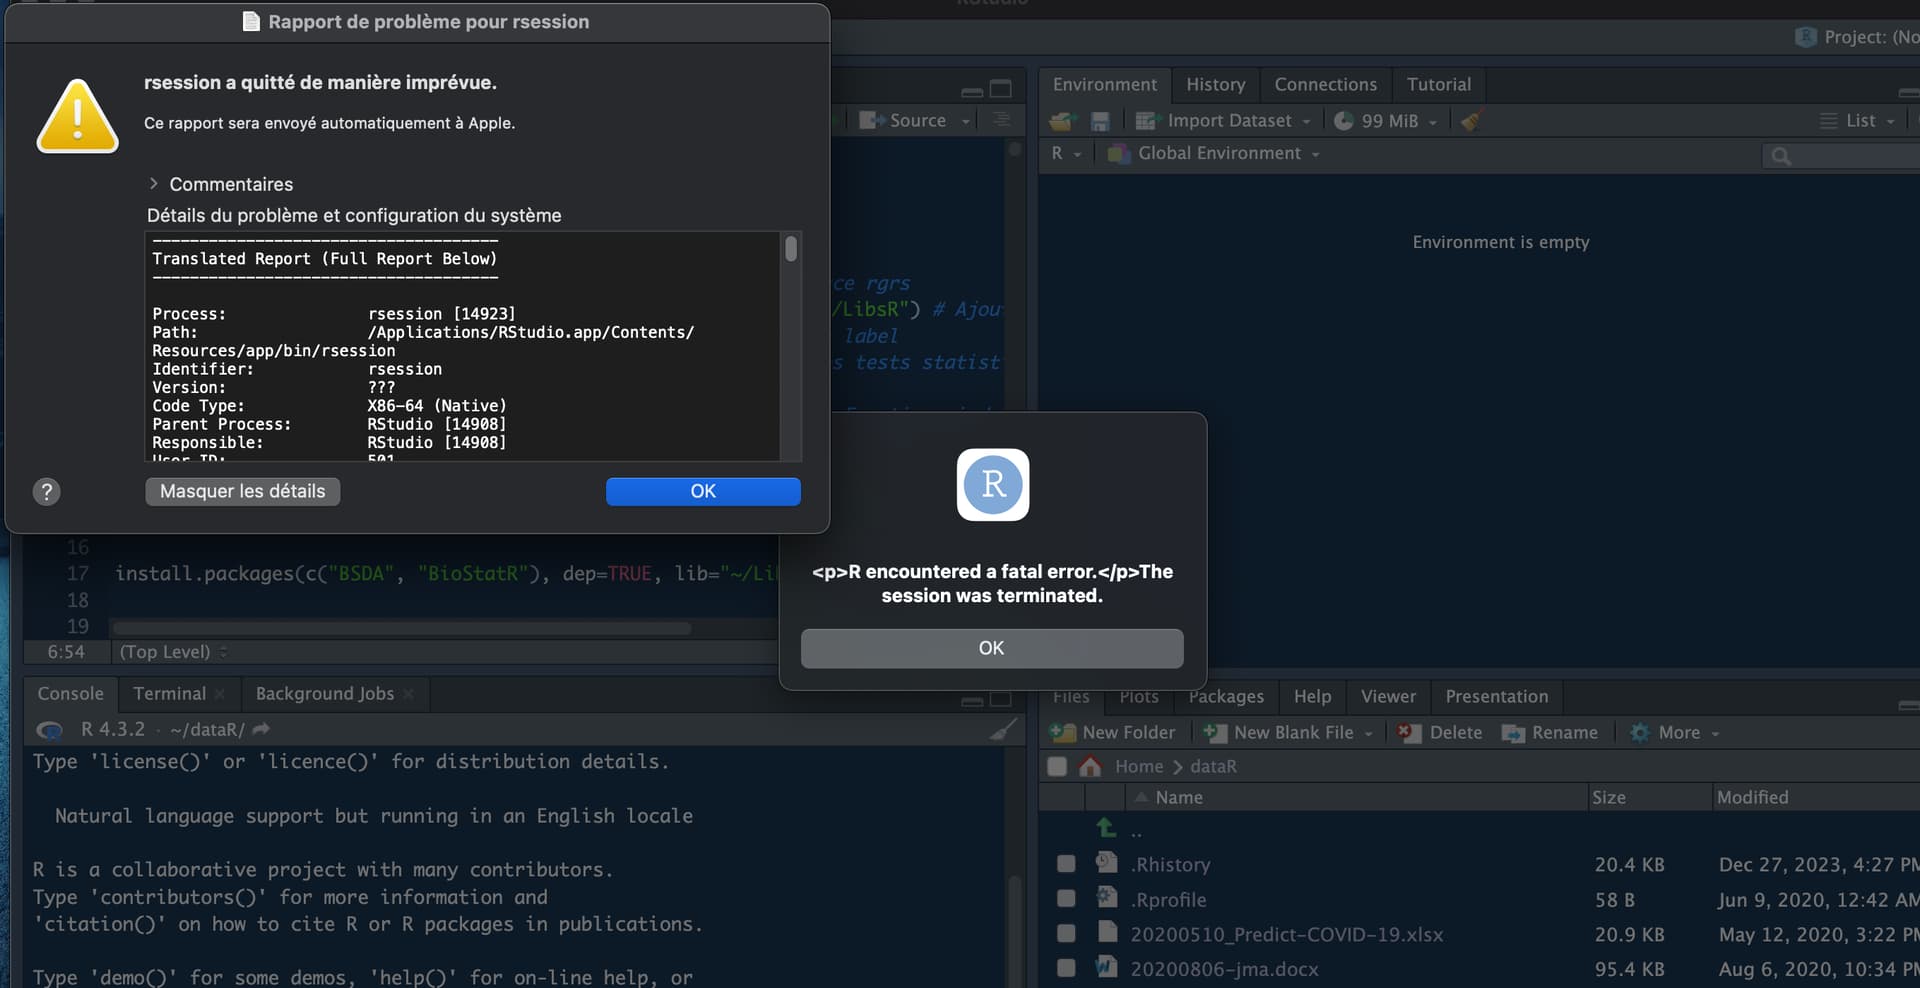The height and width of the screenshot is (988, 1920).
Task: Click the editor horizontal scrollbar
Action: 402,629
